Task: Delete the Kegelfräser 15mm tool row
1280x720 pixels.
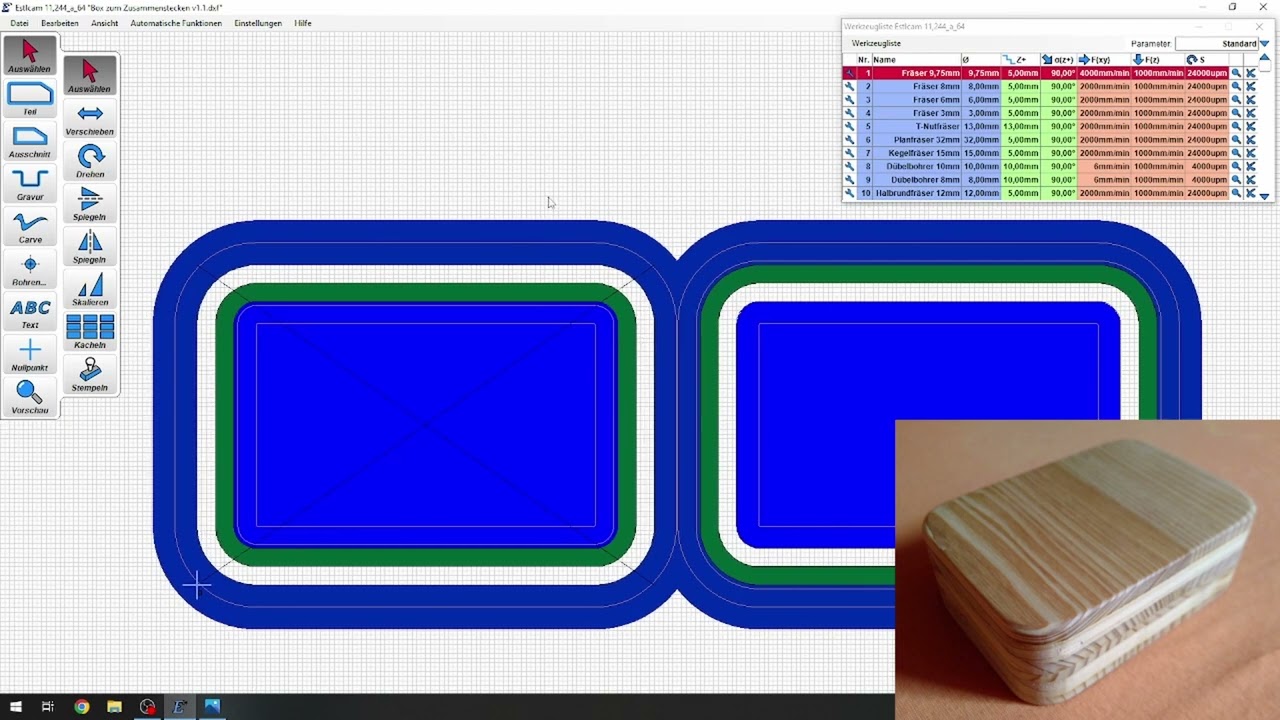Action: (1251, 153)
